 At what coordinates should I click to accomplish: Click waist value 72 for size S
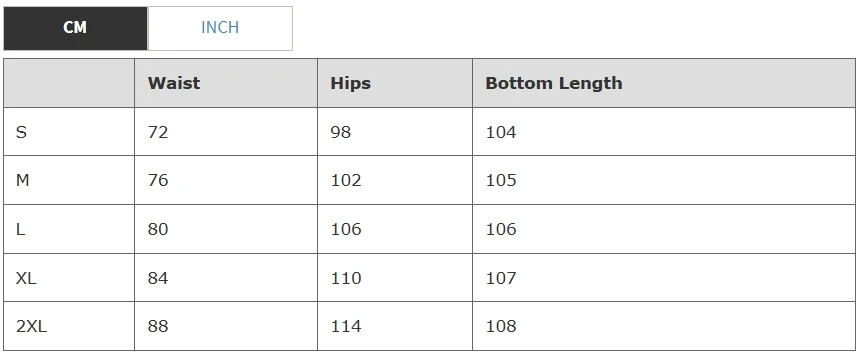point(158,132)
